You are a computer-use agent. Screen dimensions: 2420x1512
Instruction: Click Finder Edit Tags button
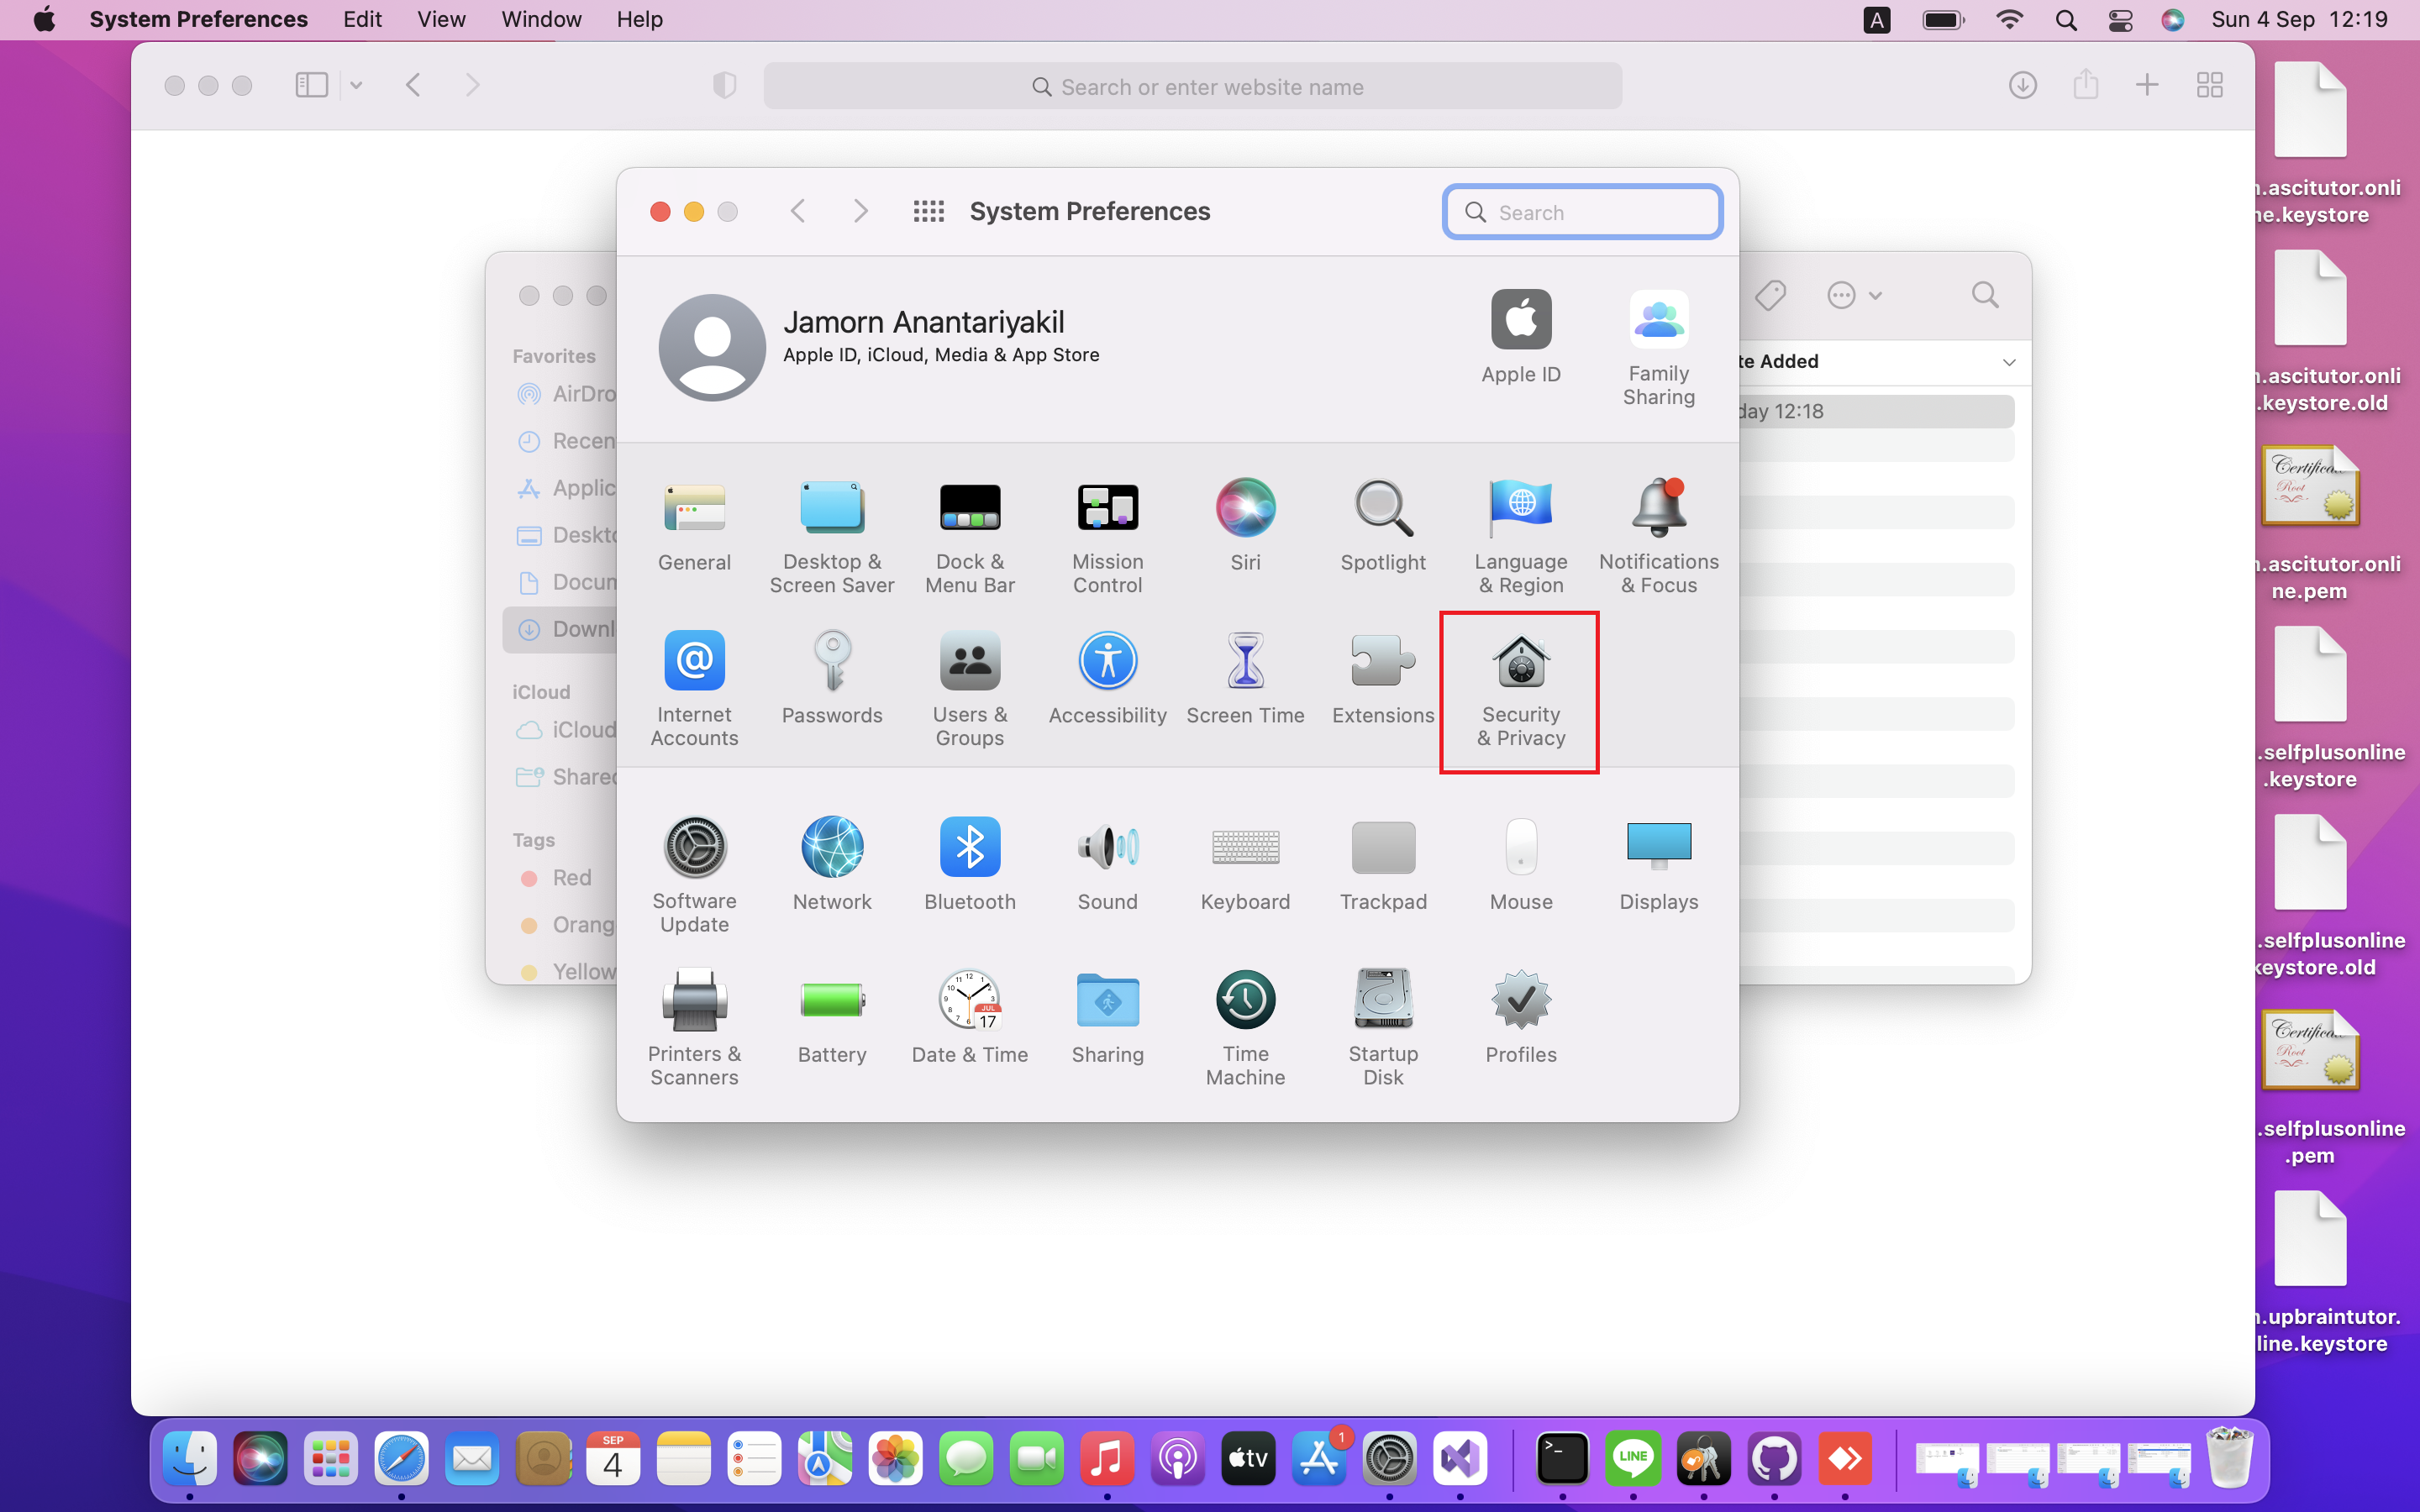click(x=1770, y=295)
